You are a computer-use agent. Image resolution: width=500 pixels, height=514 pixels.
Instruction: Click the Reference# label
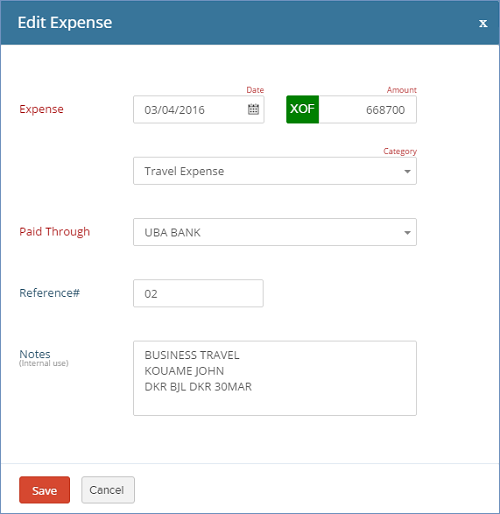(x=49, y=293)
